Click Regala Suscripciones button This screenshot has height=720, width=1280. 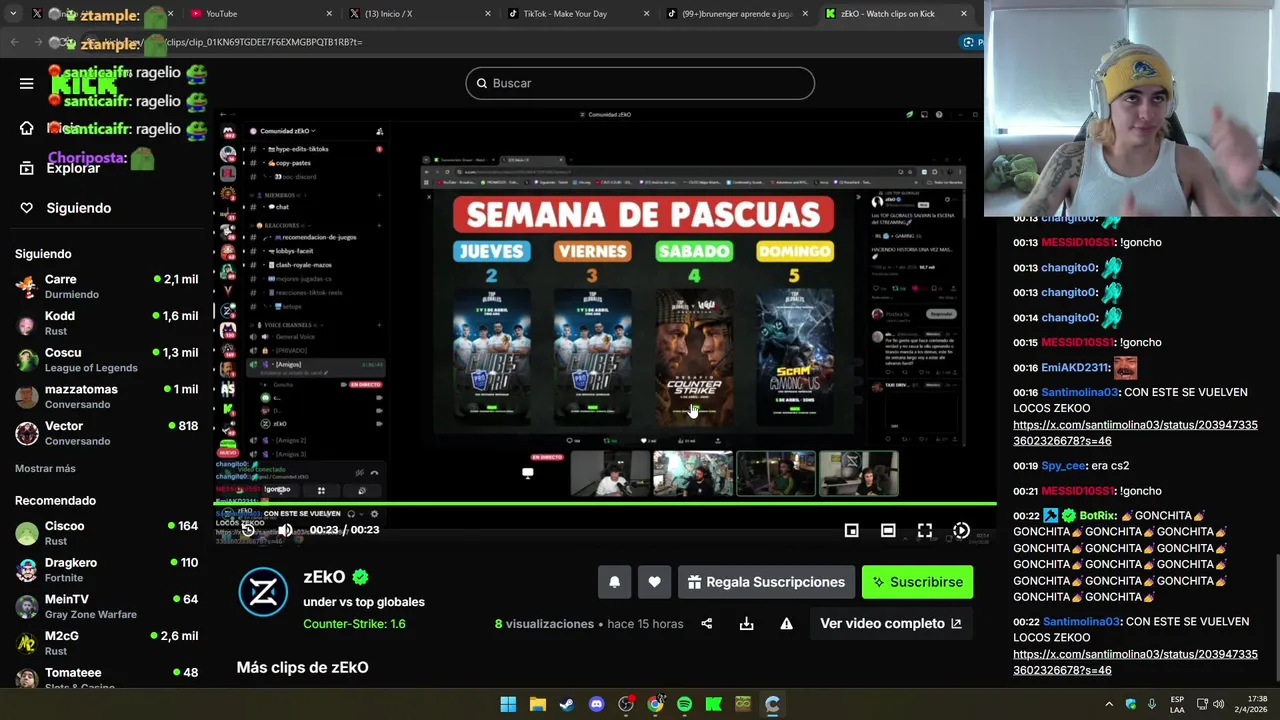[x=766, y=582]
